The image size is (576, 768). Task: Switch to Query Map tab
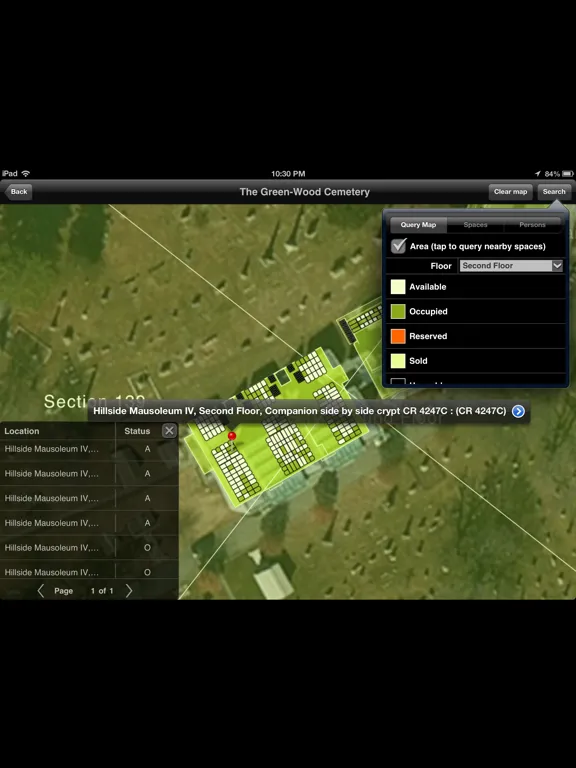[x=418, y=225]
